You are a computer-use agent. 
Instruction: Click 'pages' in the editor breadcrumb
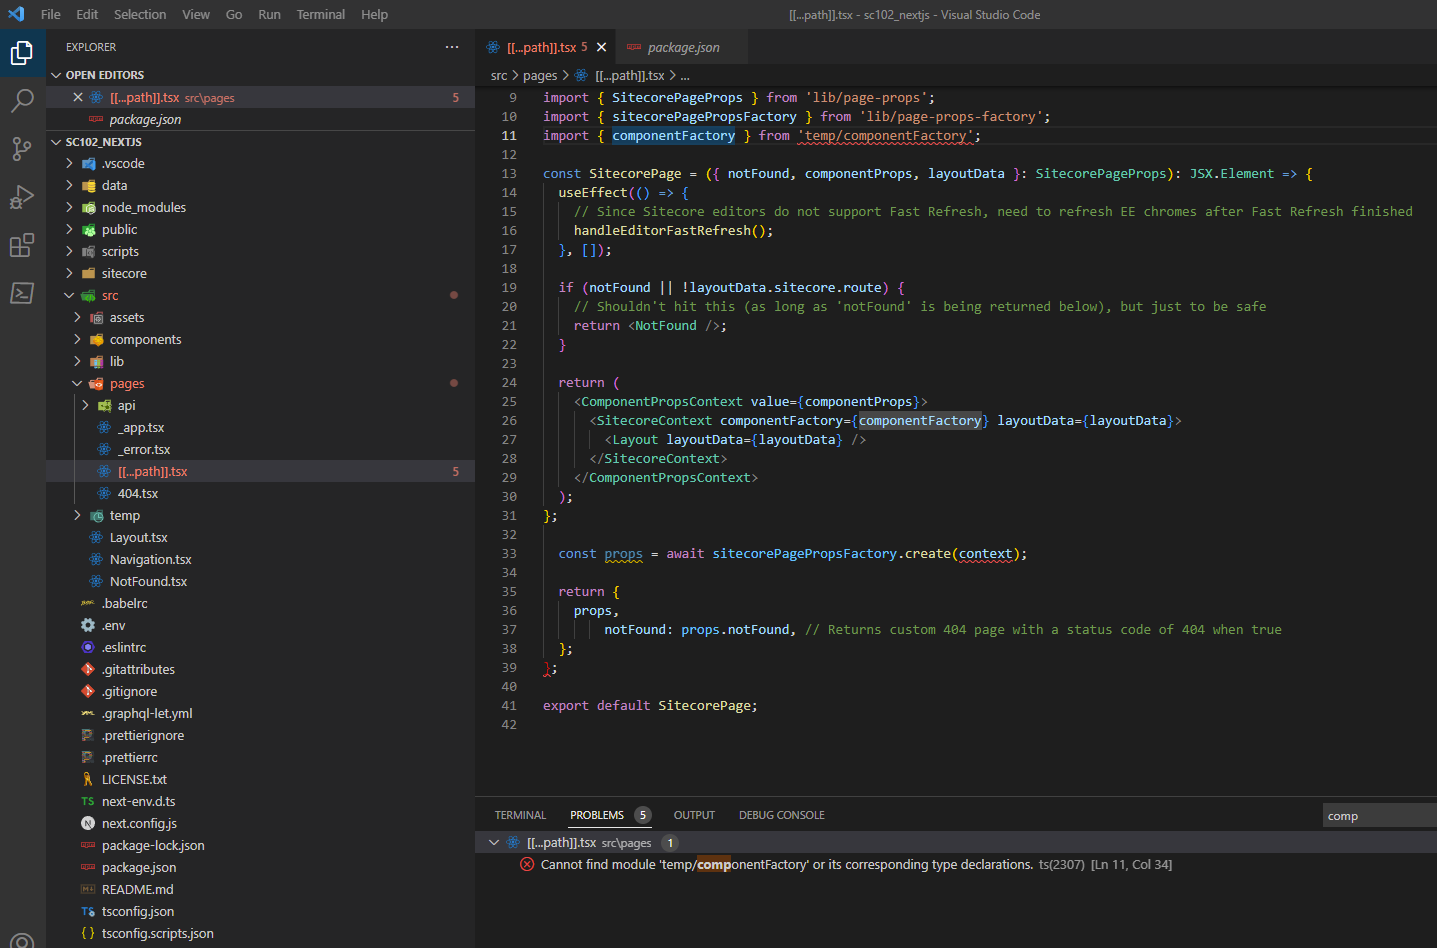[540, 75]
